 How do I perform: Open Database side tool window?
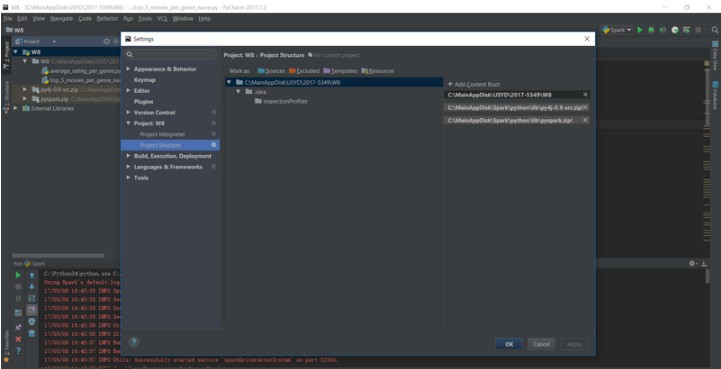click(715, 95)
